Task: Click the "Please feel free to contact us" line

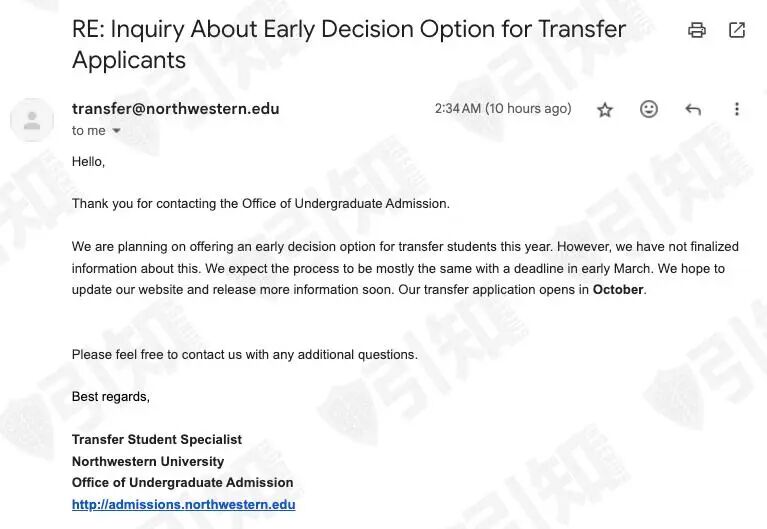Action: tap(245, 354)
